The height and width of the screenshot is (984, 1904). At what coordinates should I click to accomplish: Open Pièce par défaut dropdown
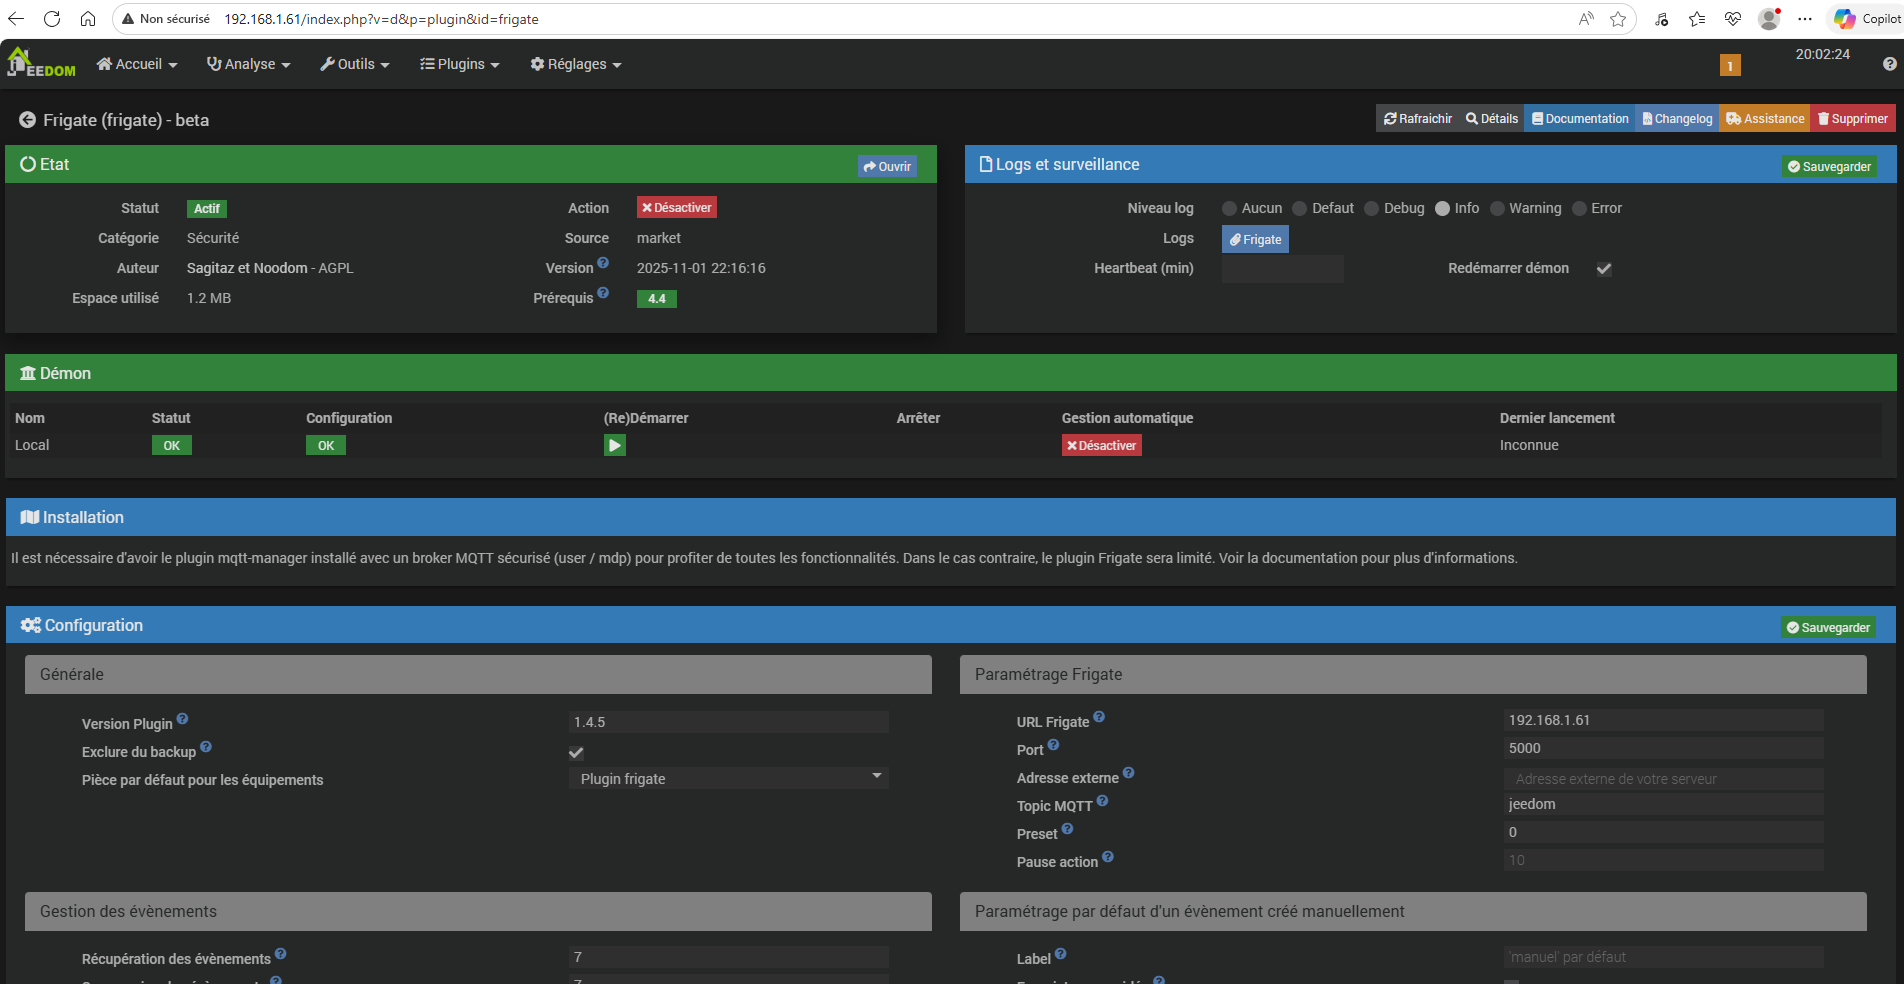coord(728,778)
